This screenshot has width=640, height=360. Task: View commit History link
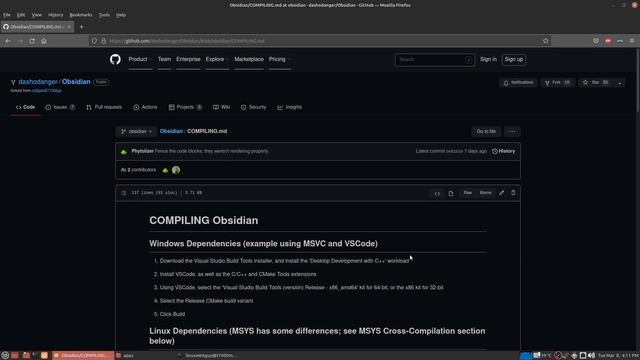[504, 151]
